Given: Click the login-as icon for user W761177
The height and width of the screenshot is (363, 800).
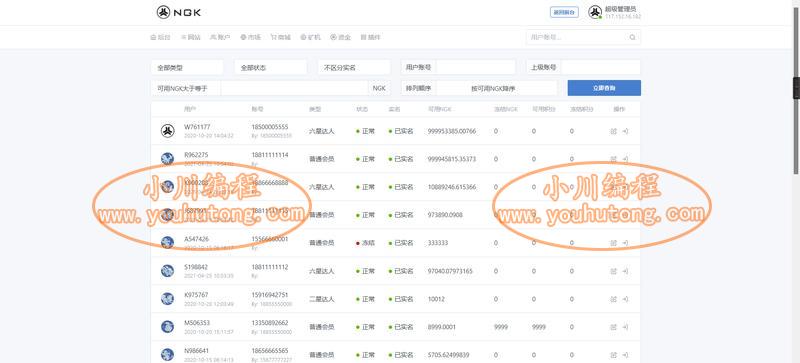Looking at the screenshot, I should [x=625, y=131].
